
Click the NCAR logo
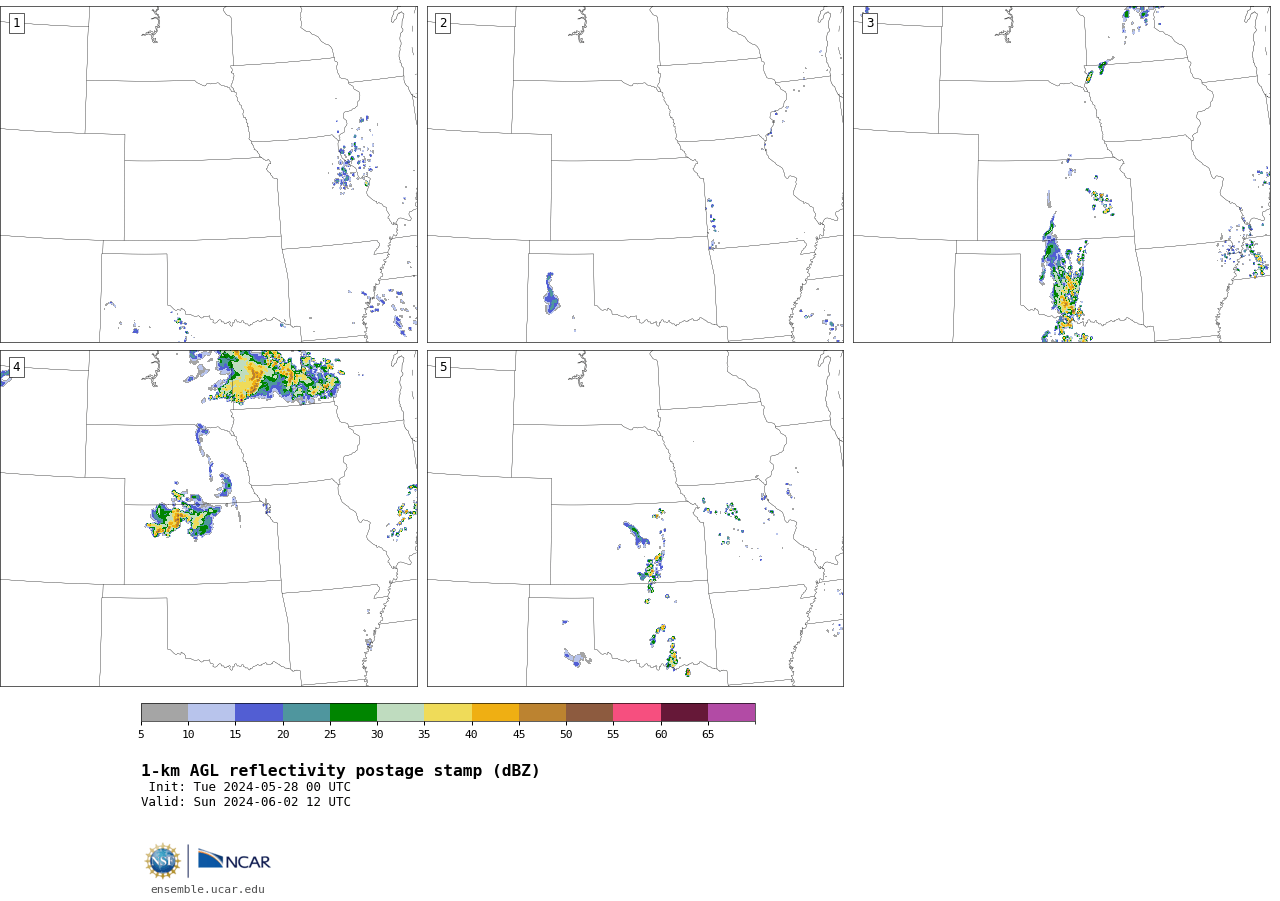click(x=234, y=860)
